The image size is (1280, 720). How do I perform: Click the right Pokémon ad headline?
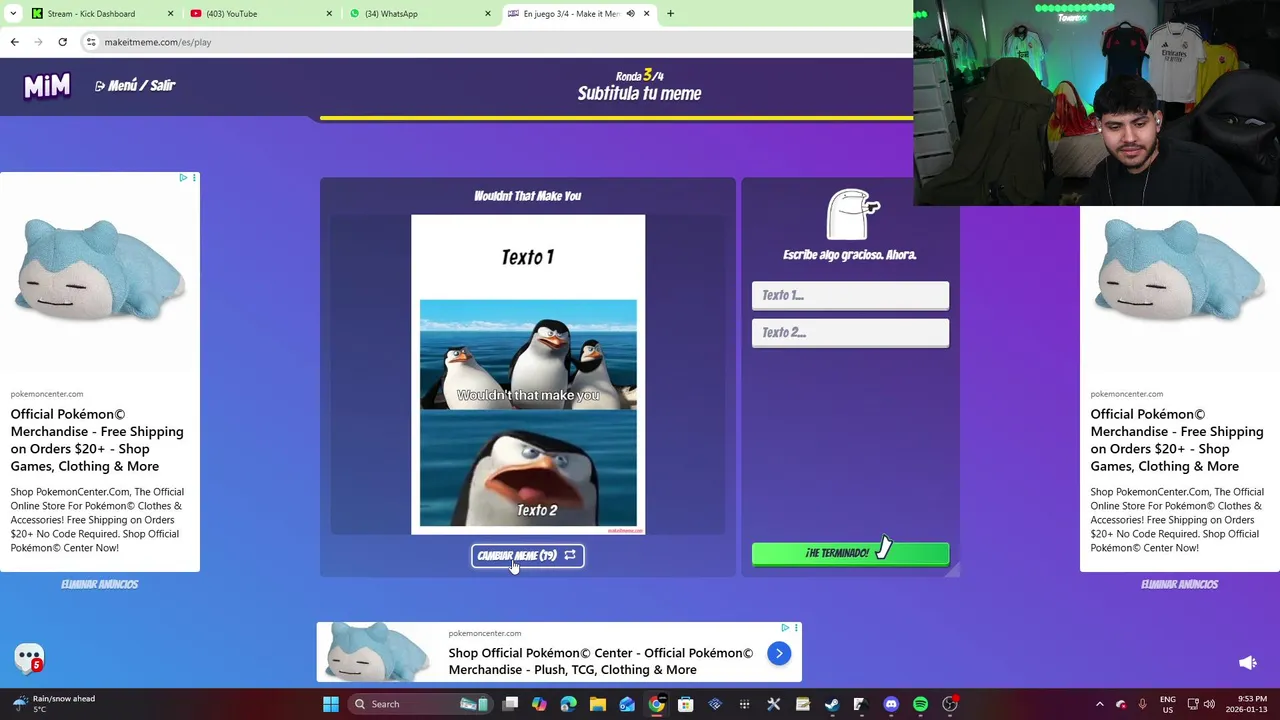pyautogui.click(x=1177, y=440)
